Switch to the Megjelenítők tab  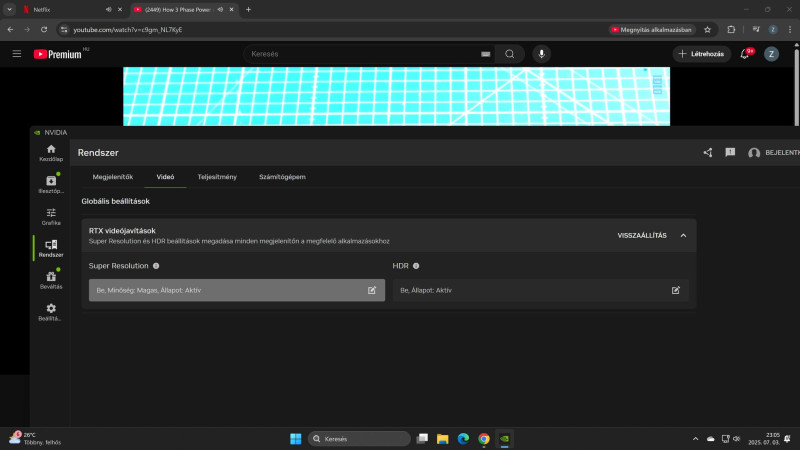coord(113,177)
